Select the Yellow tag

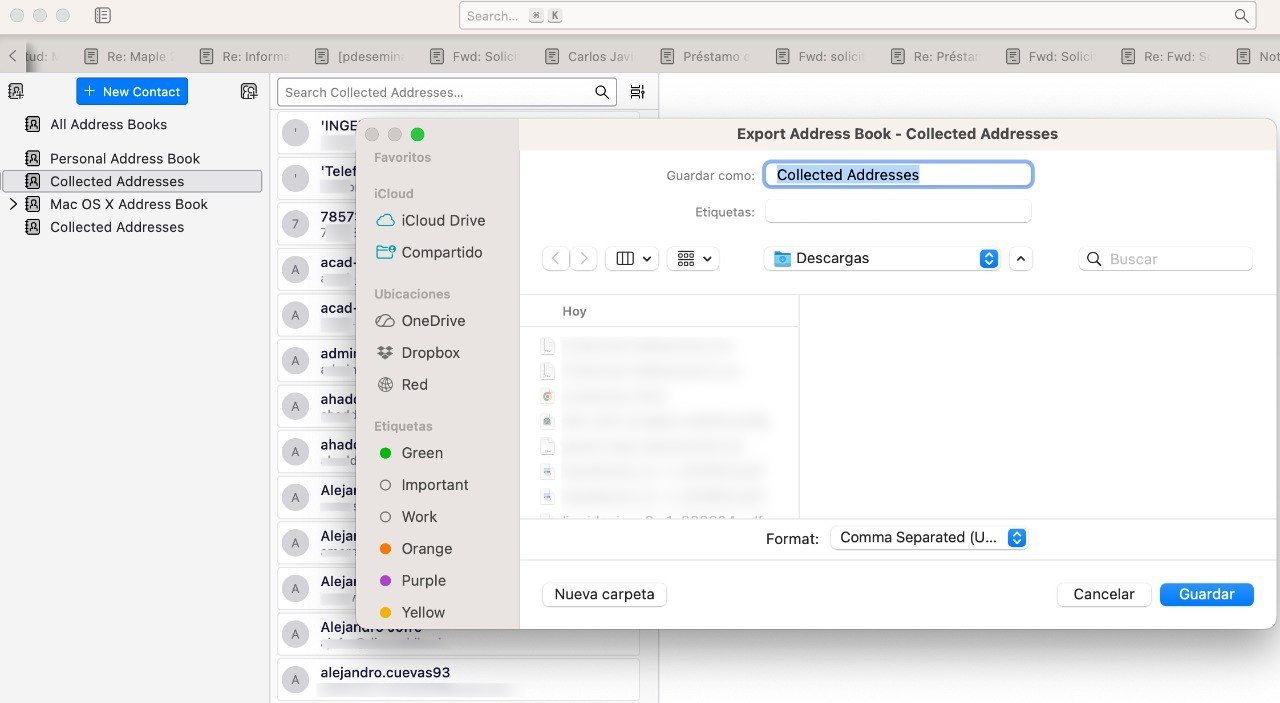click(x=412, y=613)
